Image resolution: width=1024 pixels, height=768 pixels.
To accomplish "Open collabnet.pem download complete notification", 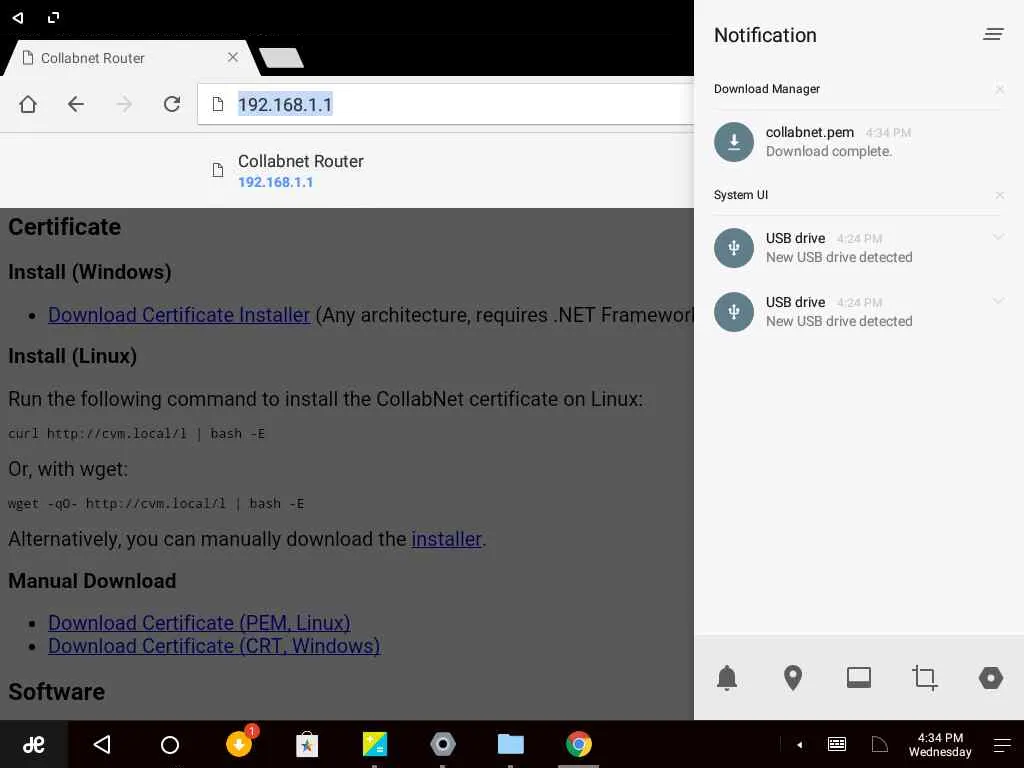I will tap(859, 142).
